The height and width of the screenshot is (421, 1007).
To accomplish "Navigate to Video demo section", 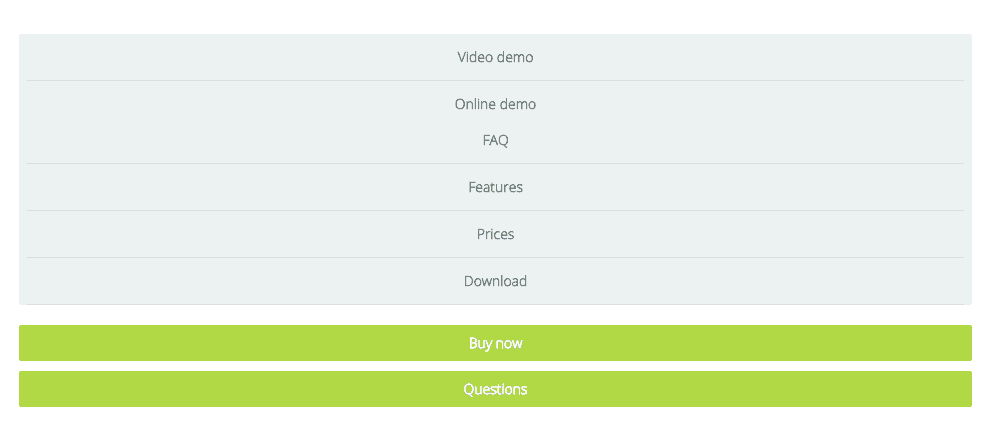I will tap(495, 57).
